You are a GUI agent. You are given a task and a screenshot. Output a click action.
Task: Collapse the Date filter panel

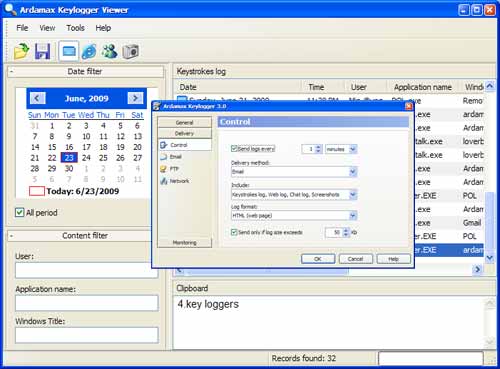pyautogui.click(x=12, y=71)
